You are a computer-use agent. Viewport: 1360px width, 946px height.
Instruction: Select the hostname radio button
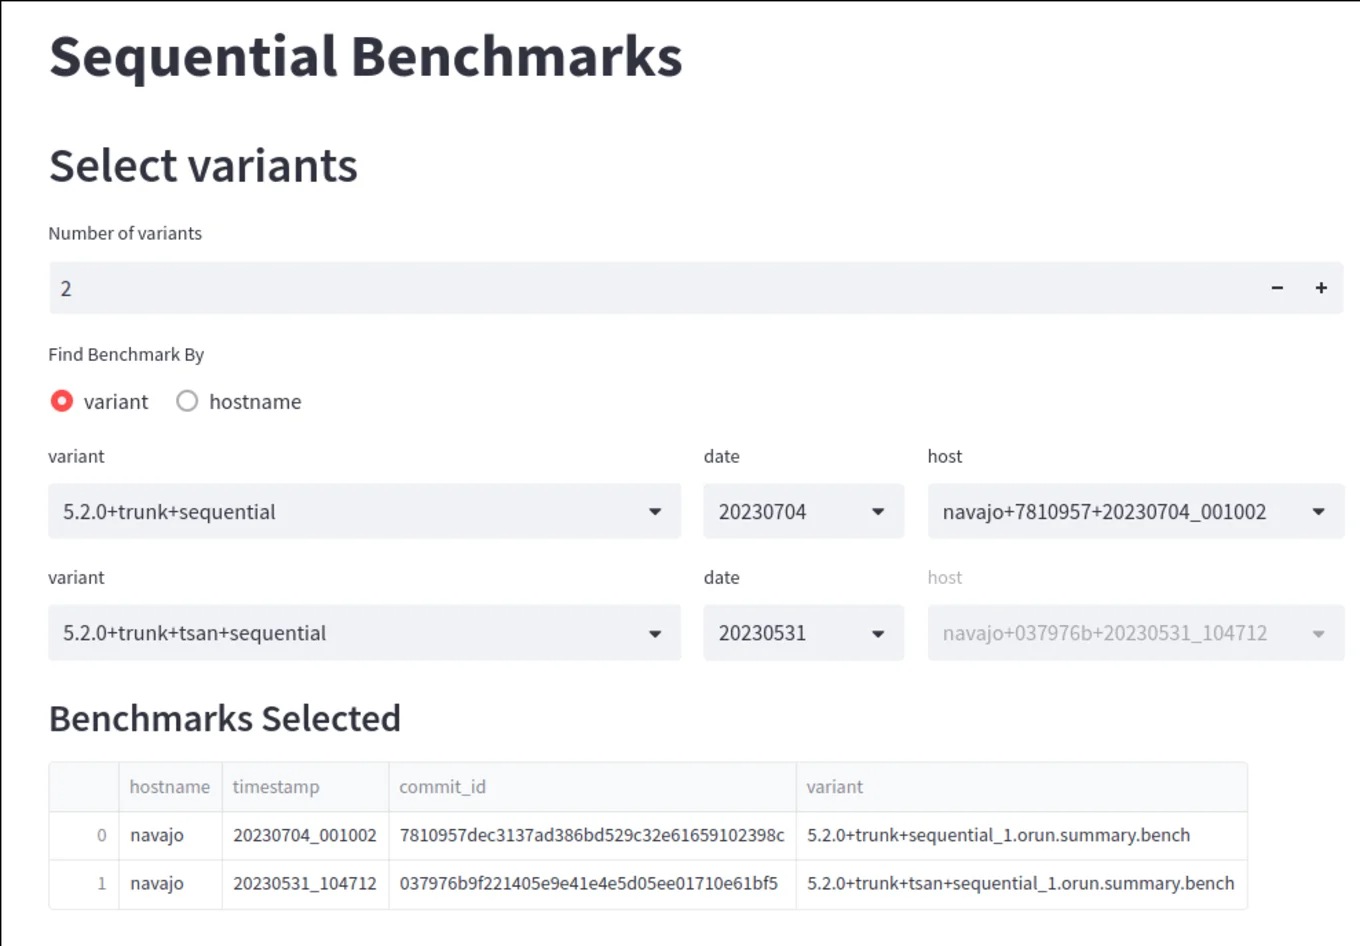(187, 401)
